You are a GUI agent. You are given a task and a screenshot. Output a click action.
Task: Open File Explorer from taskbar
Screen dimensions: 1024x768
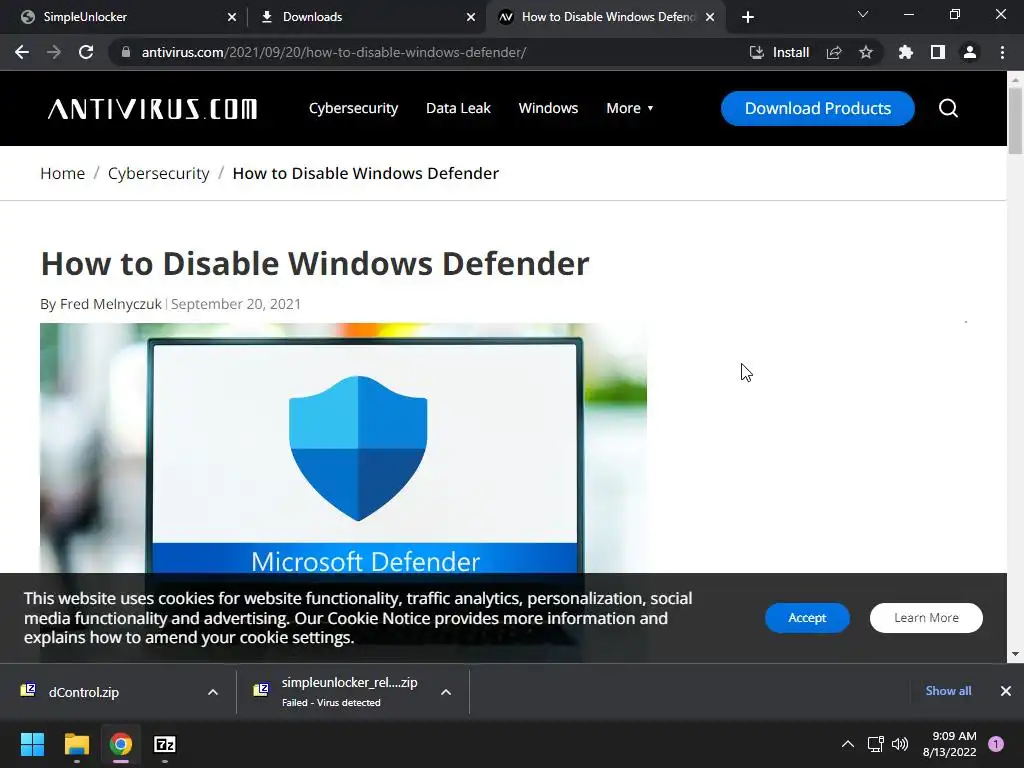(x=76, y=744)
